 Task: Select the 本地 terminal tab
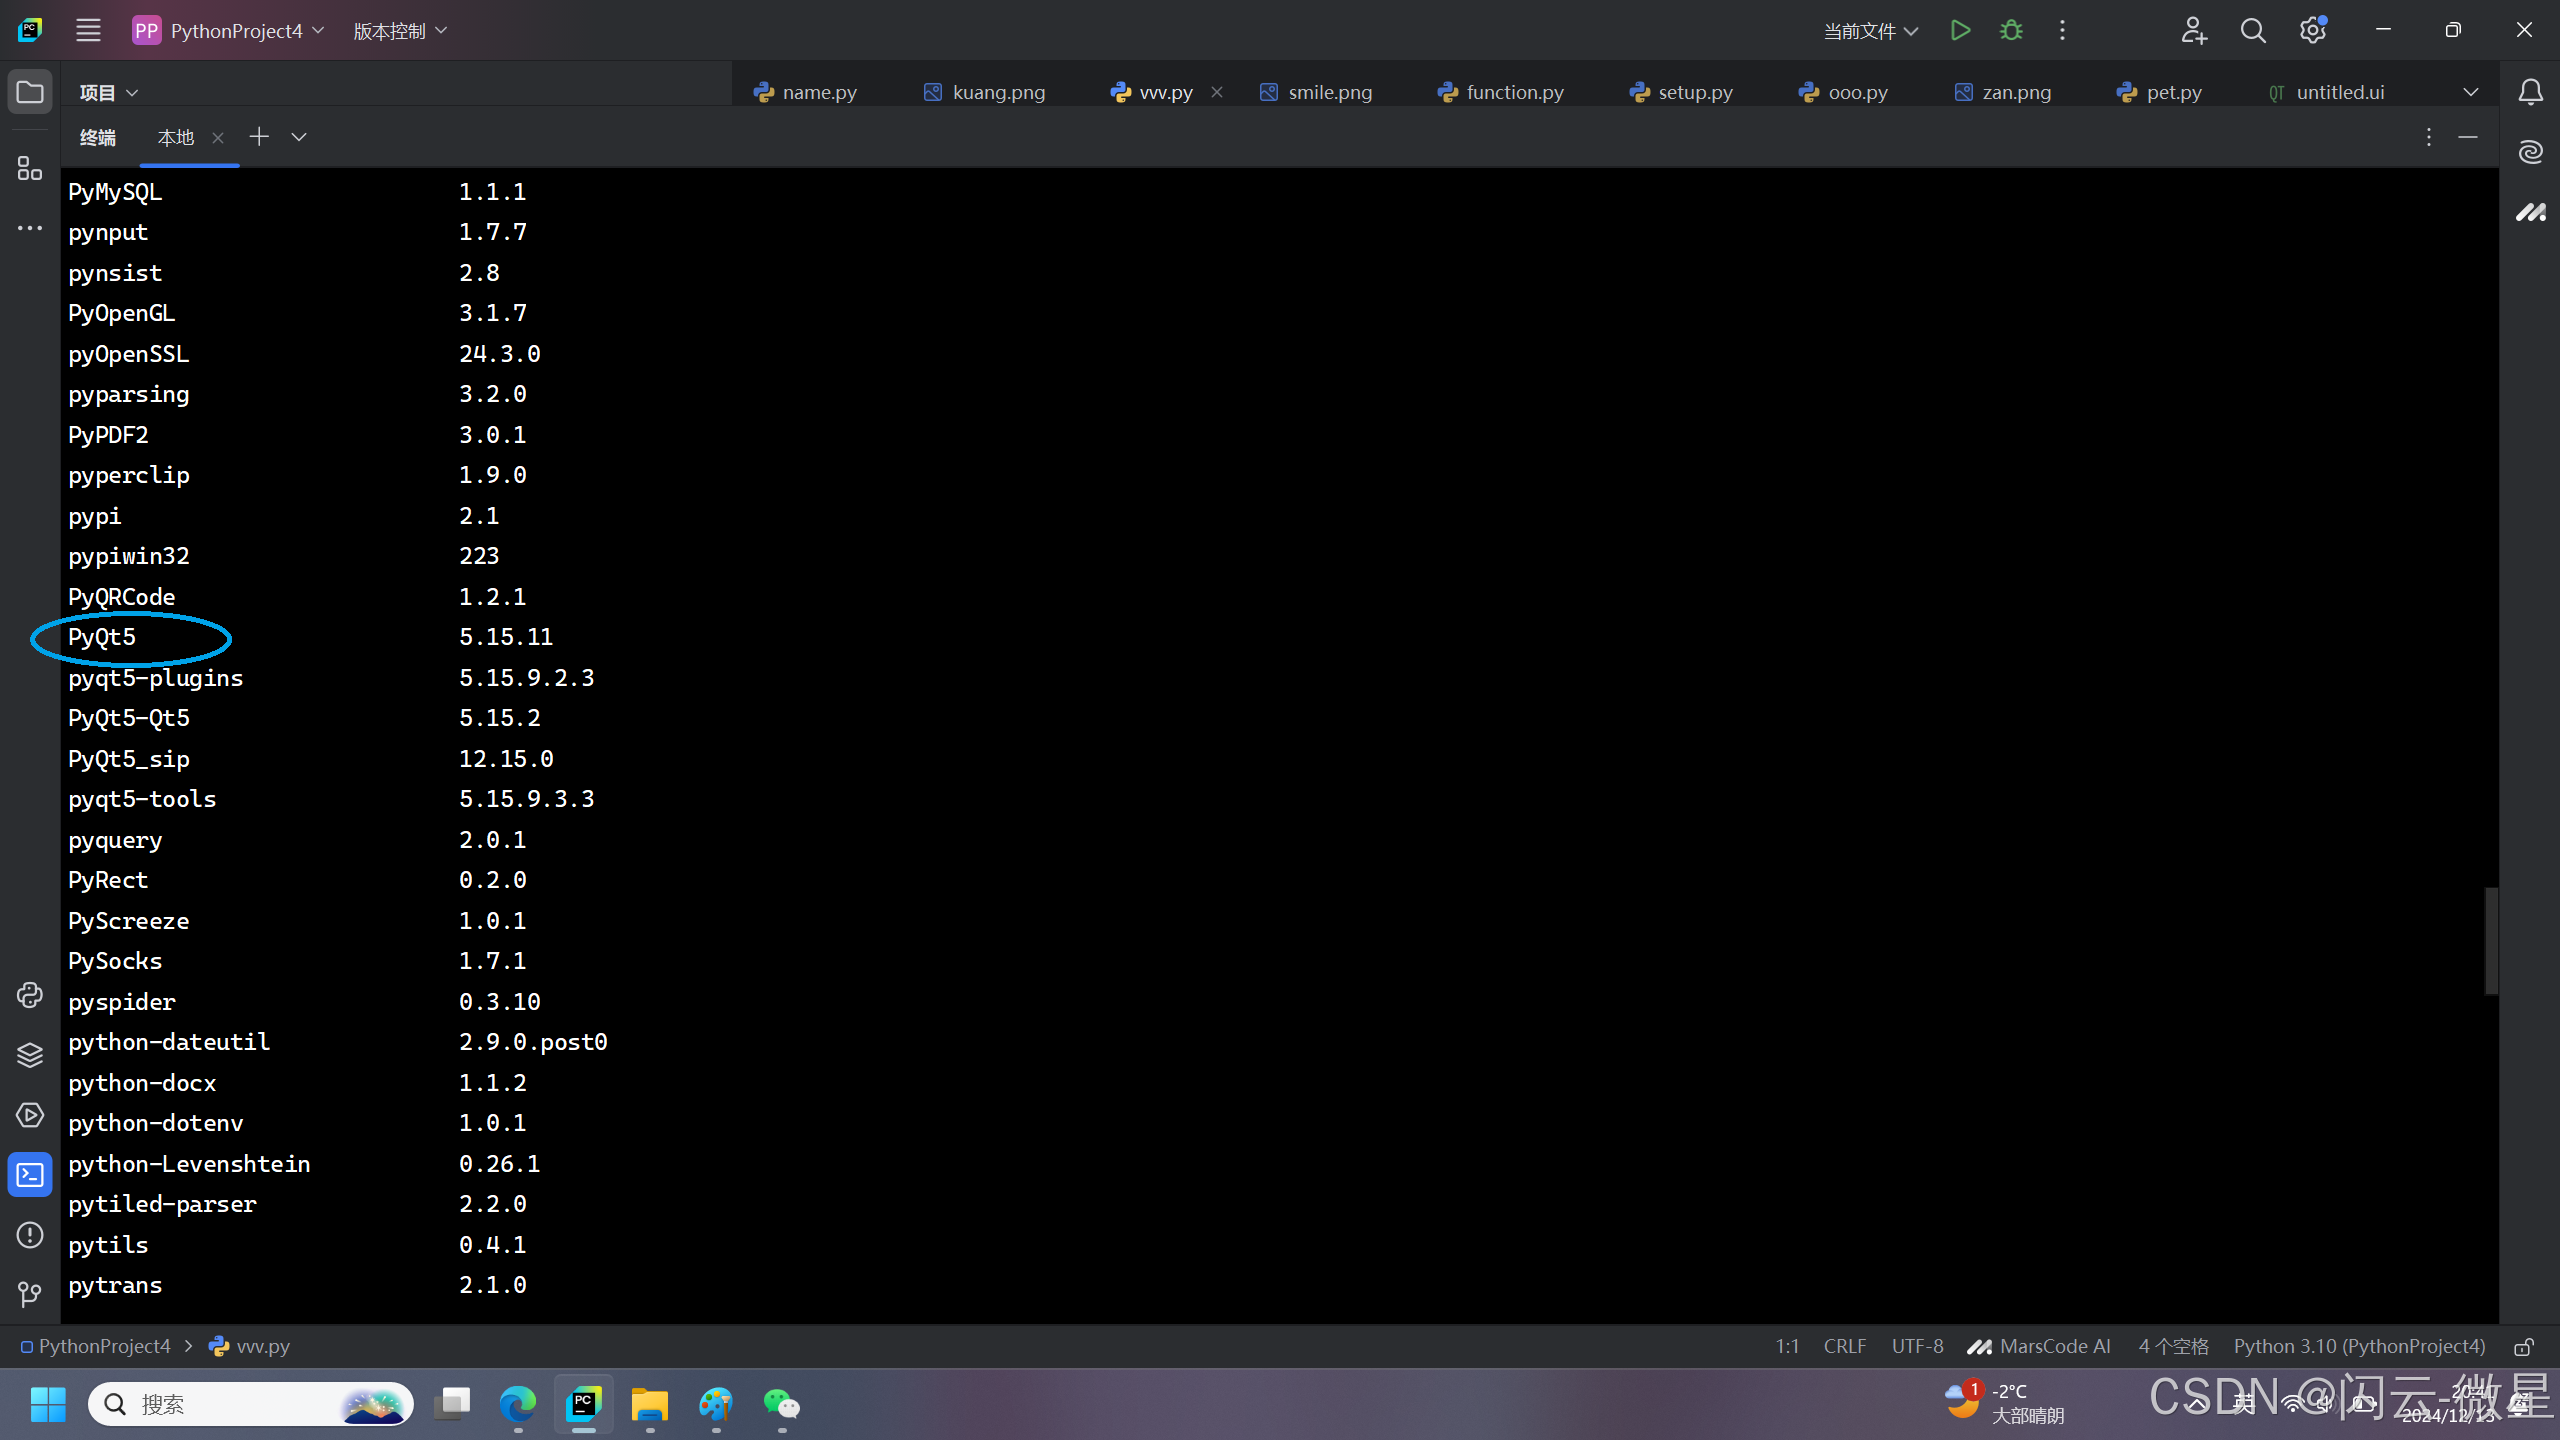point(176,137)
